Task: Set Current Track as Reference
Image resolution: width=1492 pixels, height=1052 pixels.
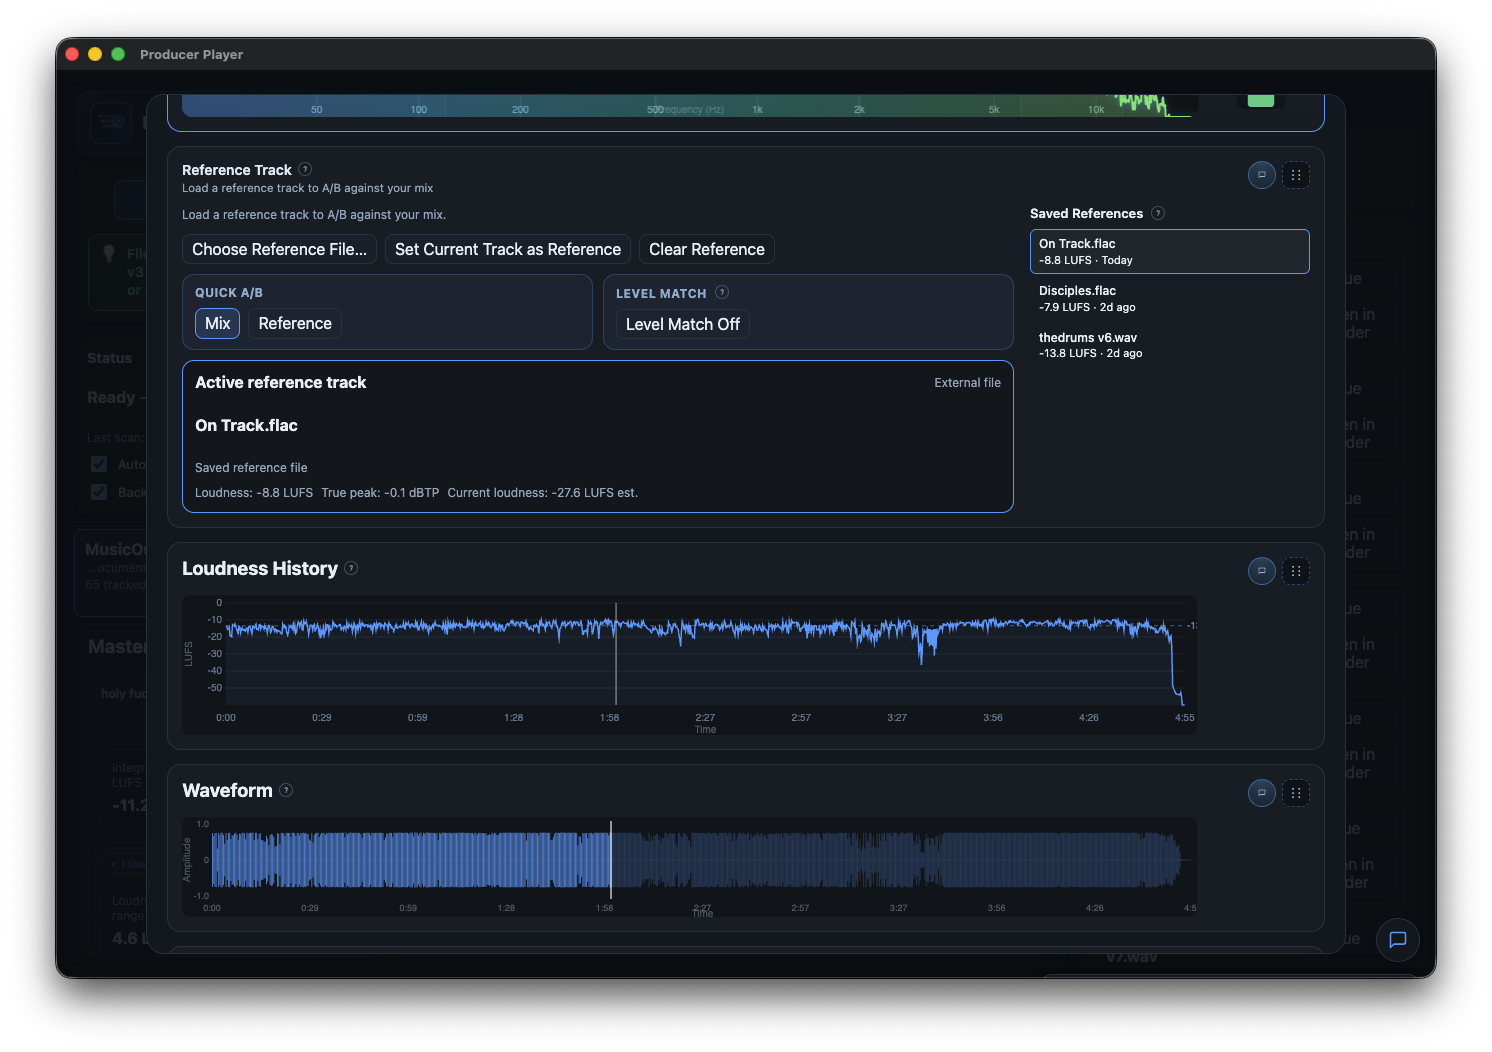Action: [x=508, y=249]
